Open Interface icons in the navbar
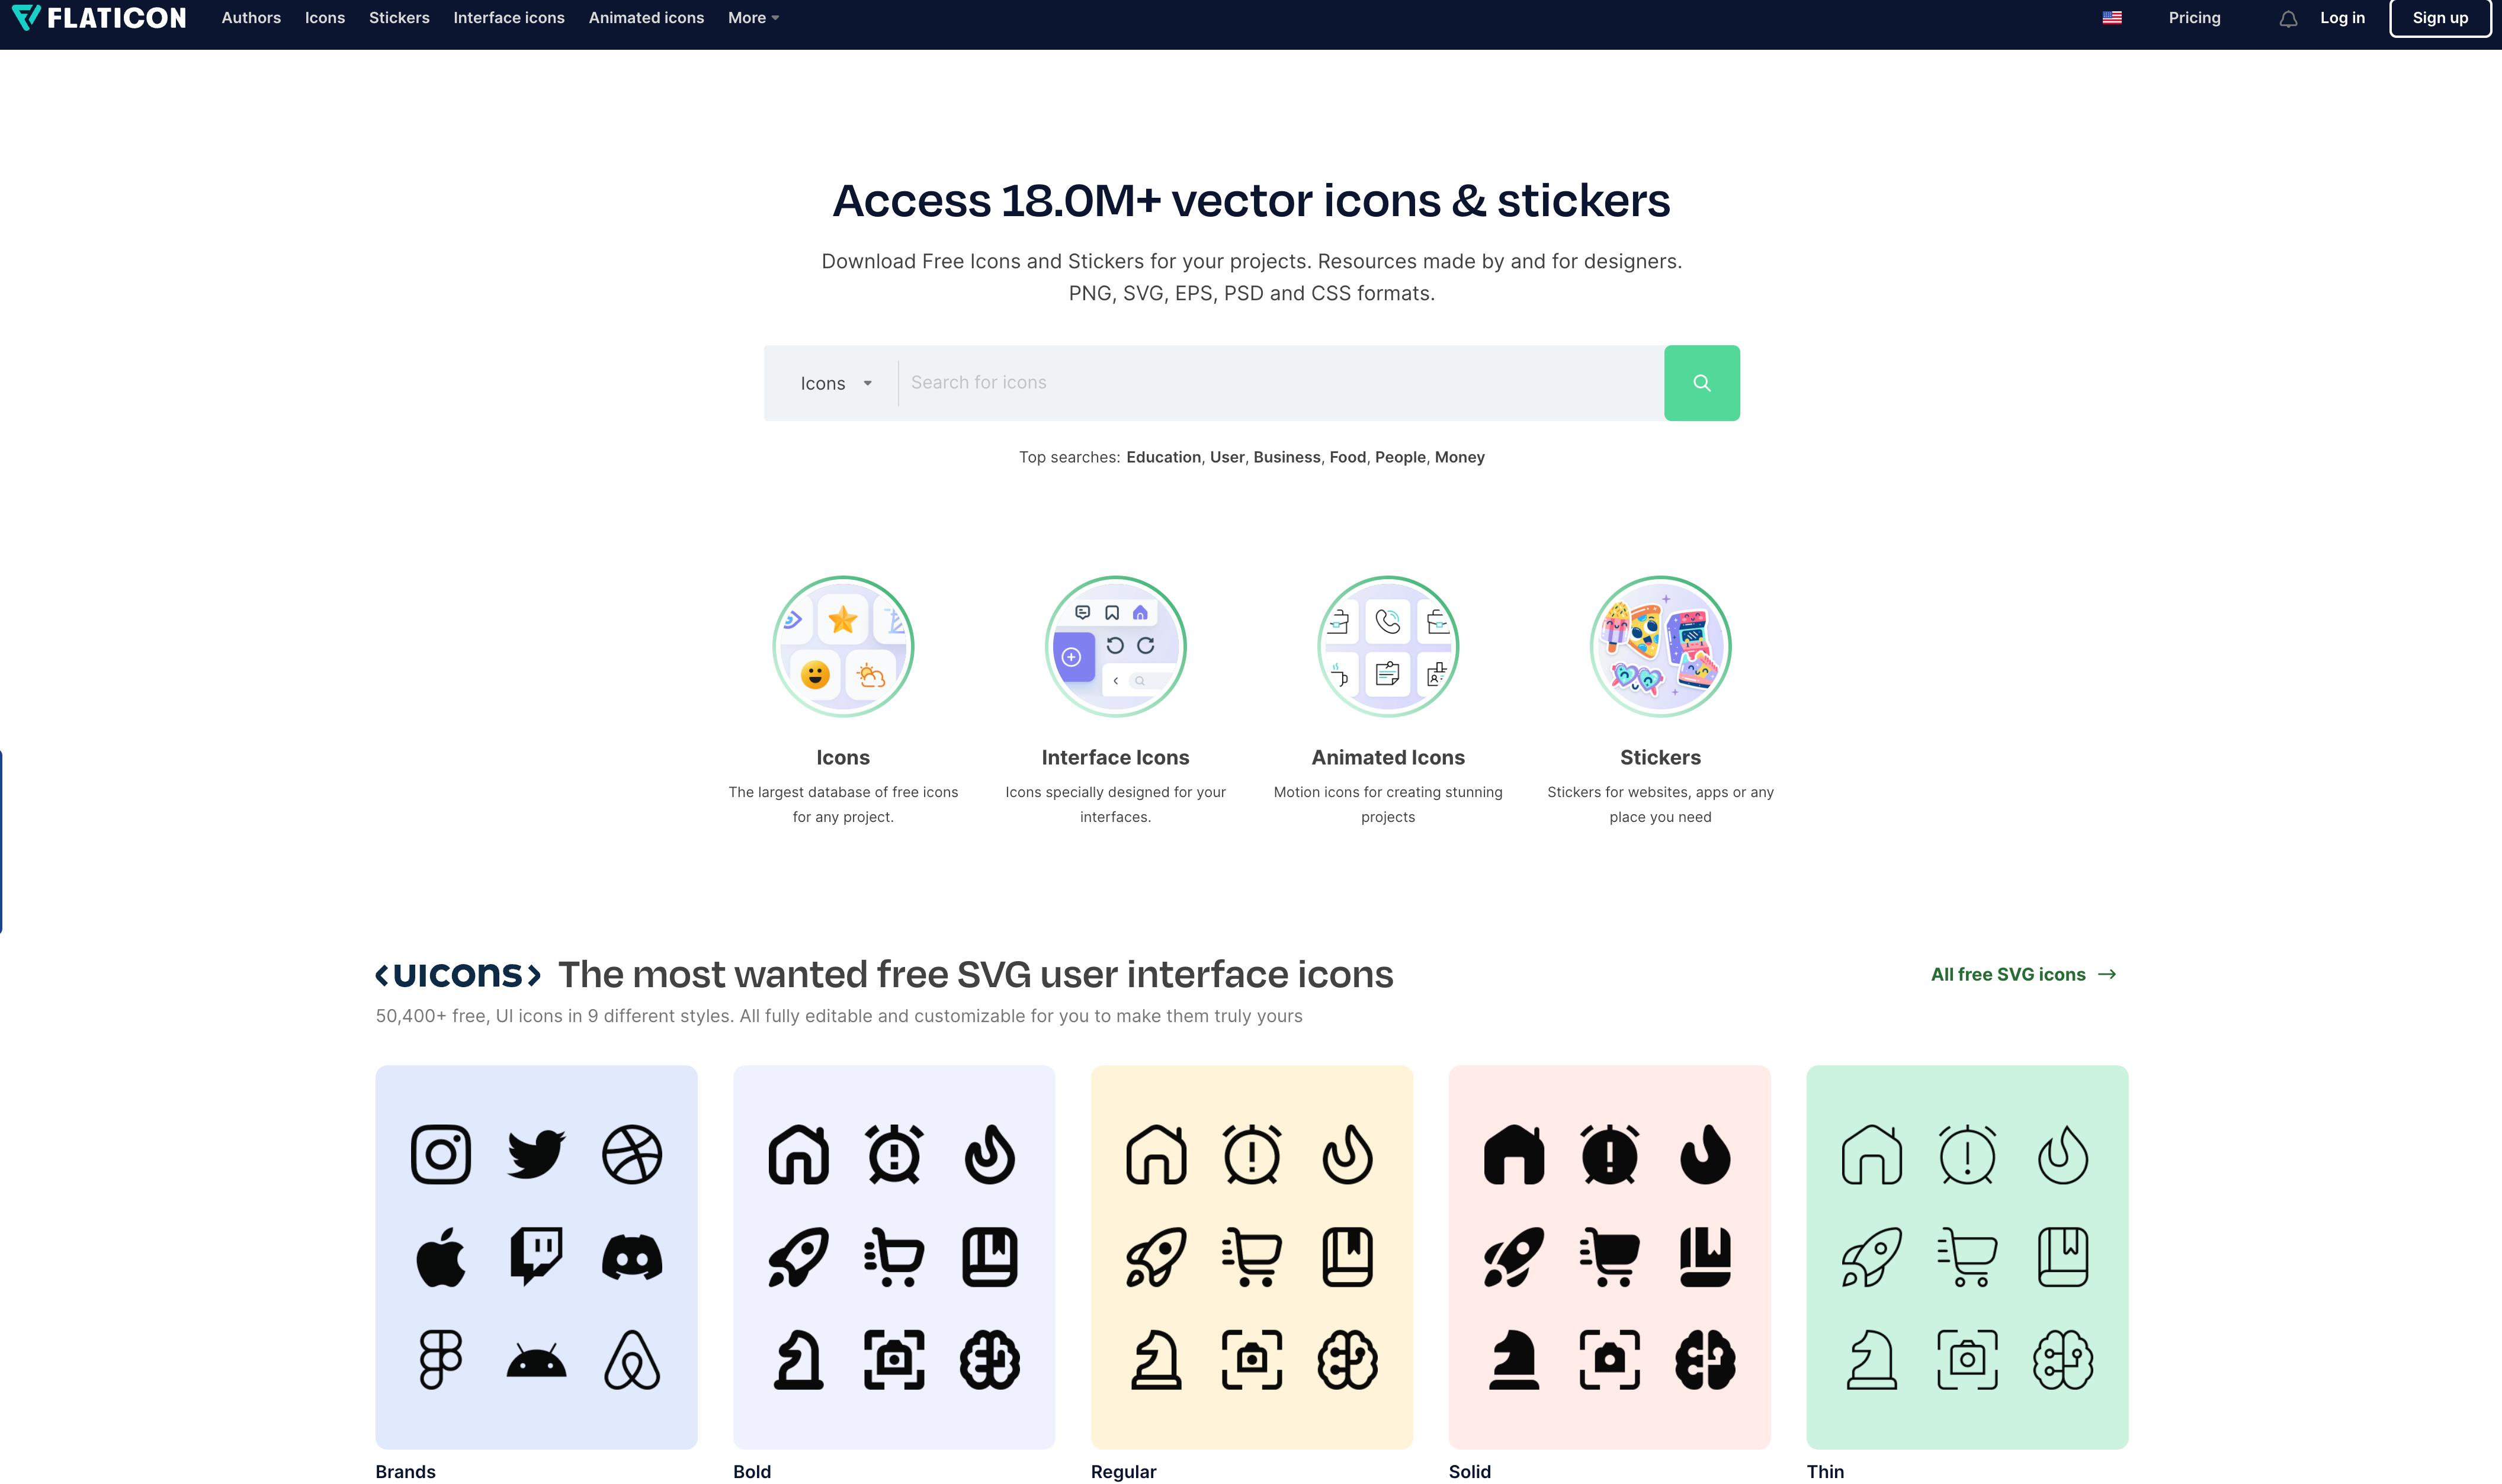The width and height of the screenshot is (2502, 1484). coord(508,18)
